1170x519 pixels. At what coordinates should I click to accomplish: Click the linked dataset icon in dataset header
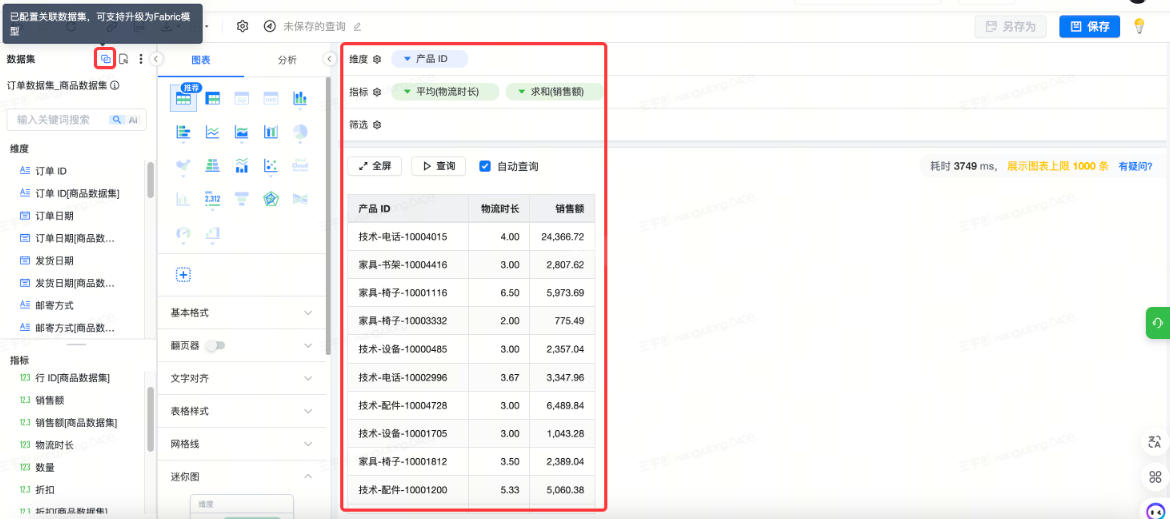105,59
